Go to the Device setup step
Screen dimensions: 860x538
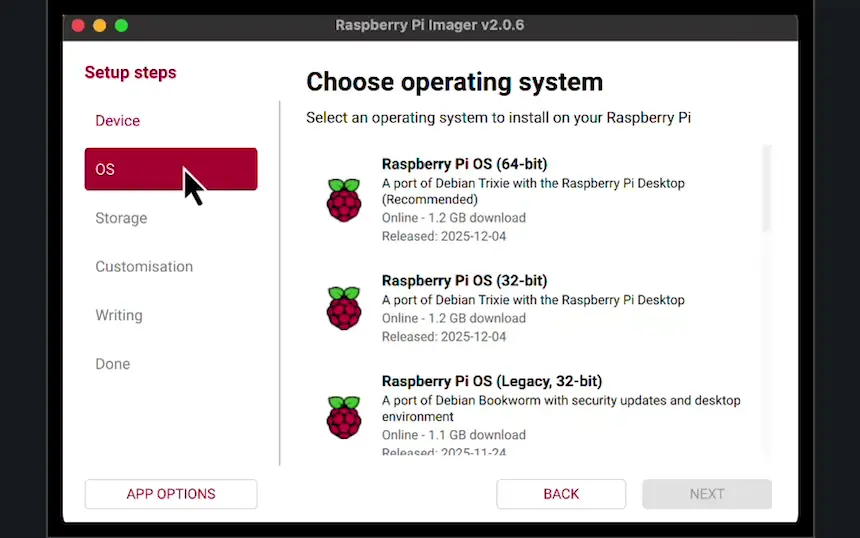click(x=118, y=121)
